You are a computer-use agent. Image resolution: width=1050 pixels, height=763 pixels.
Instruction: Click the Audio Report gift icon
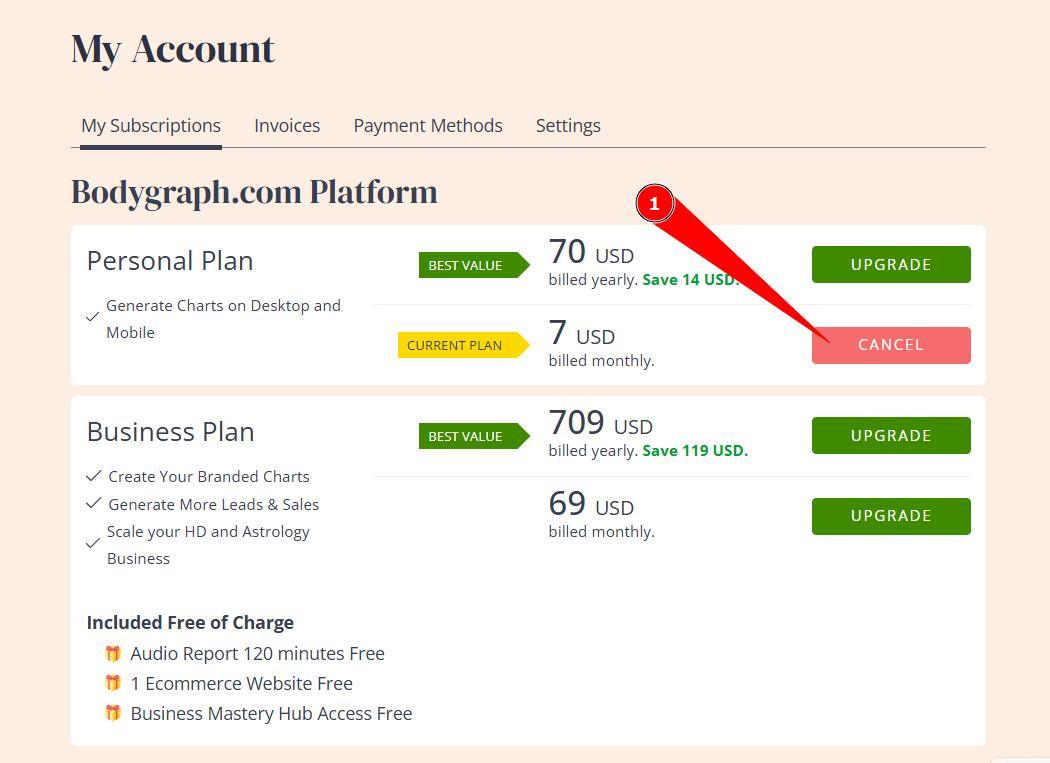pyautogui.click(x=113, y=654)
